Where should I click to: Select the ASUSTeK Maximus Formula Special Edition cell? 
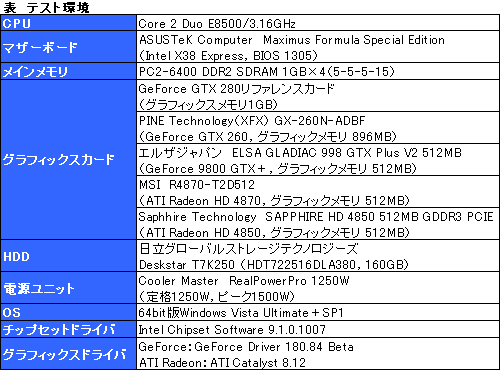point(318,47)
